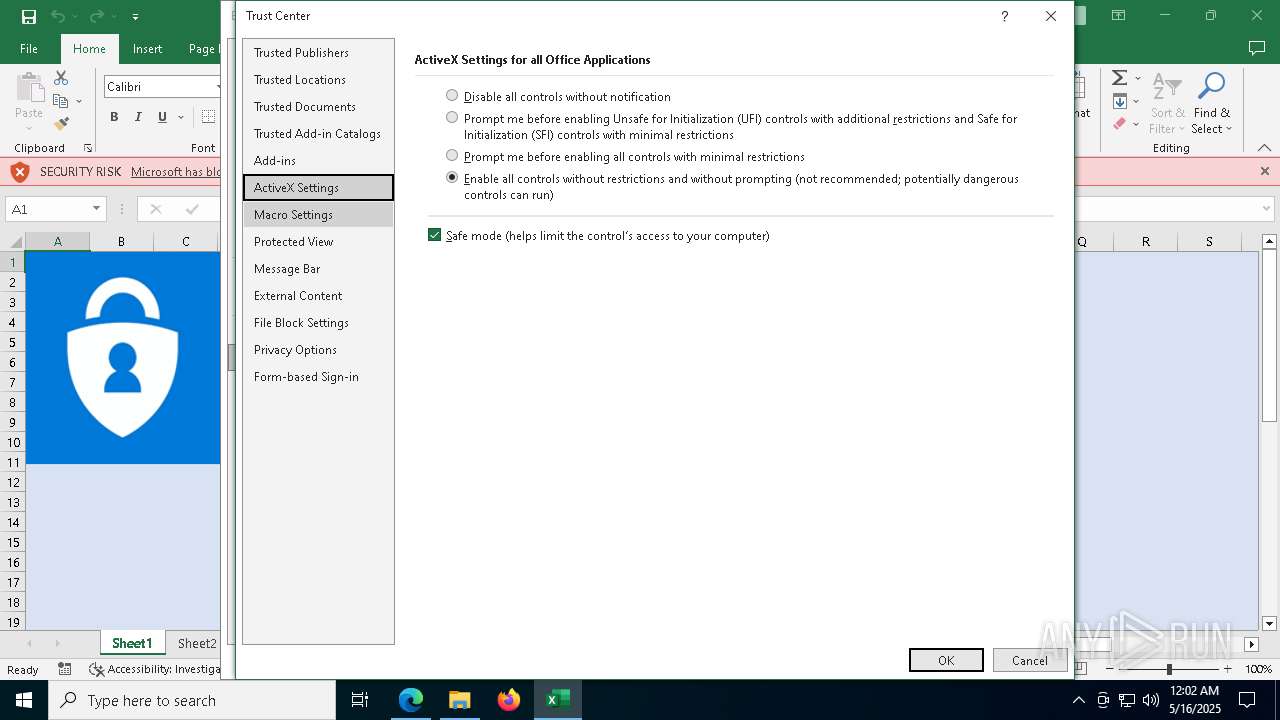Click the Fill down icon
This screenshot has width=1280, height=720.
point(1120,101)
